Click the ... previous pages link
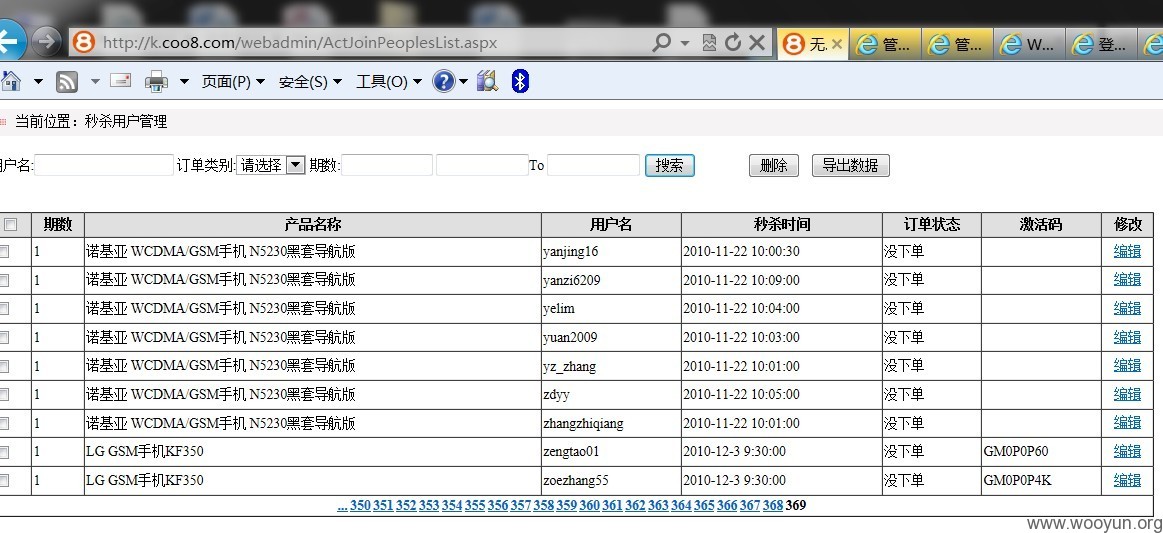Viewport: 1163px width, 533px height. point(342,506)
